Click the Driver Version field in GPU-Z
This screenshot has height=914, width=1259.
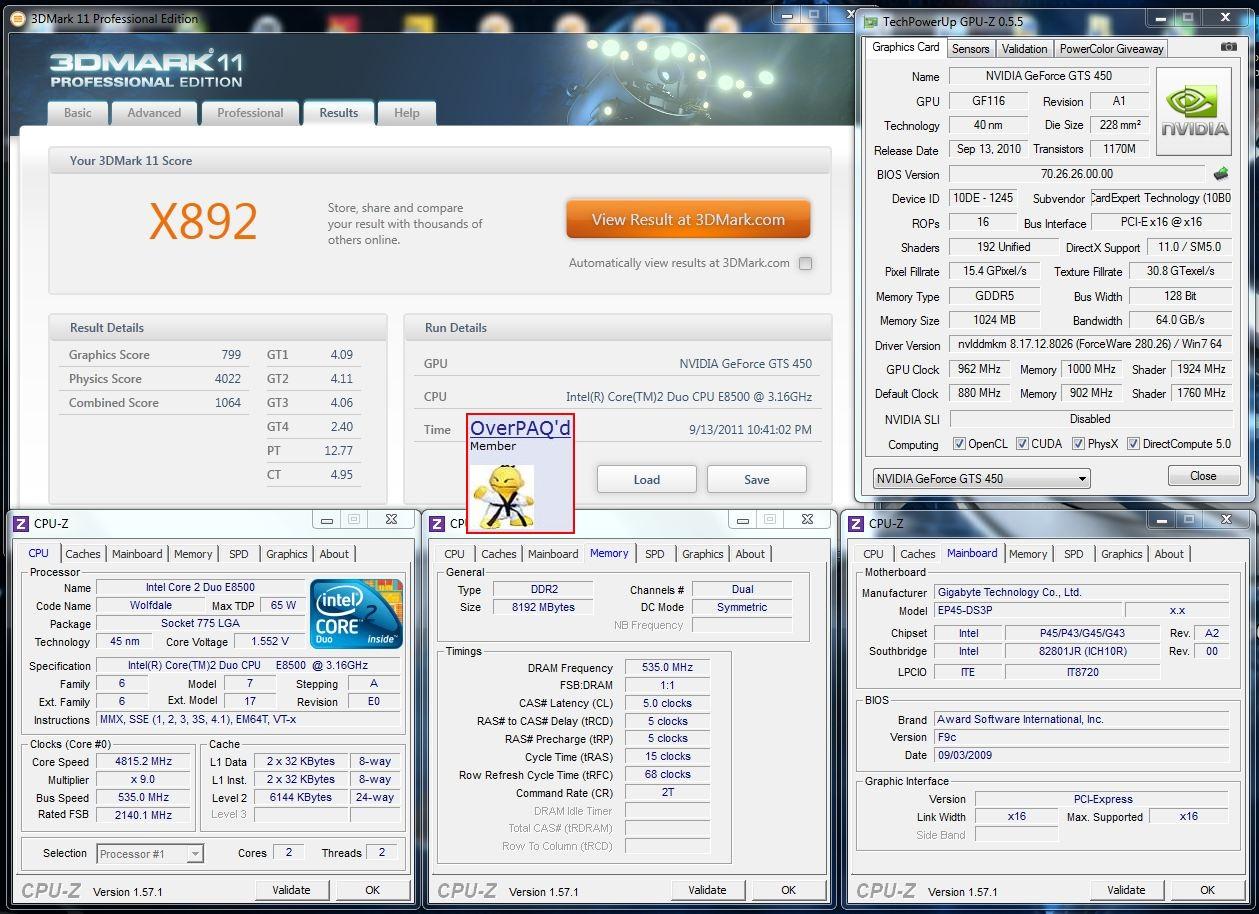1090,344
